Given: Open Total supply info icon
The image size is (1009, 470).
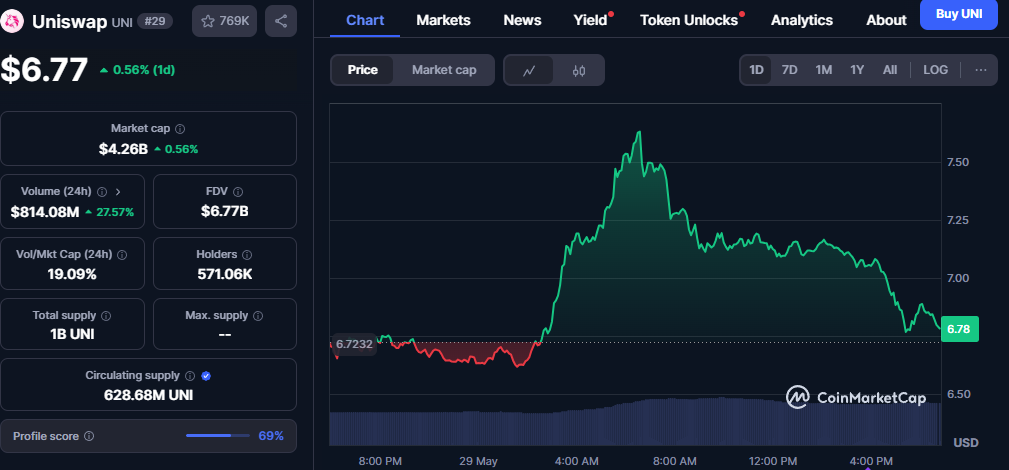Looking at the screenshot, I should (x=106, y=316).
